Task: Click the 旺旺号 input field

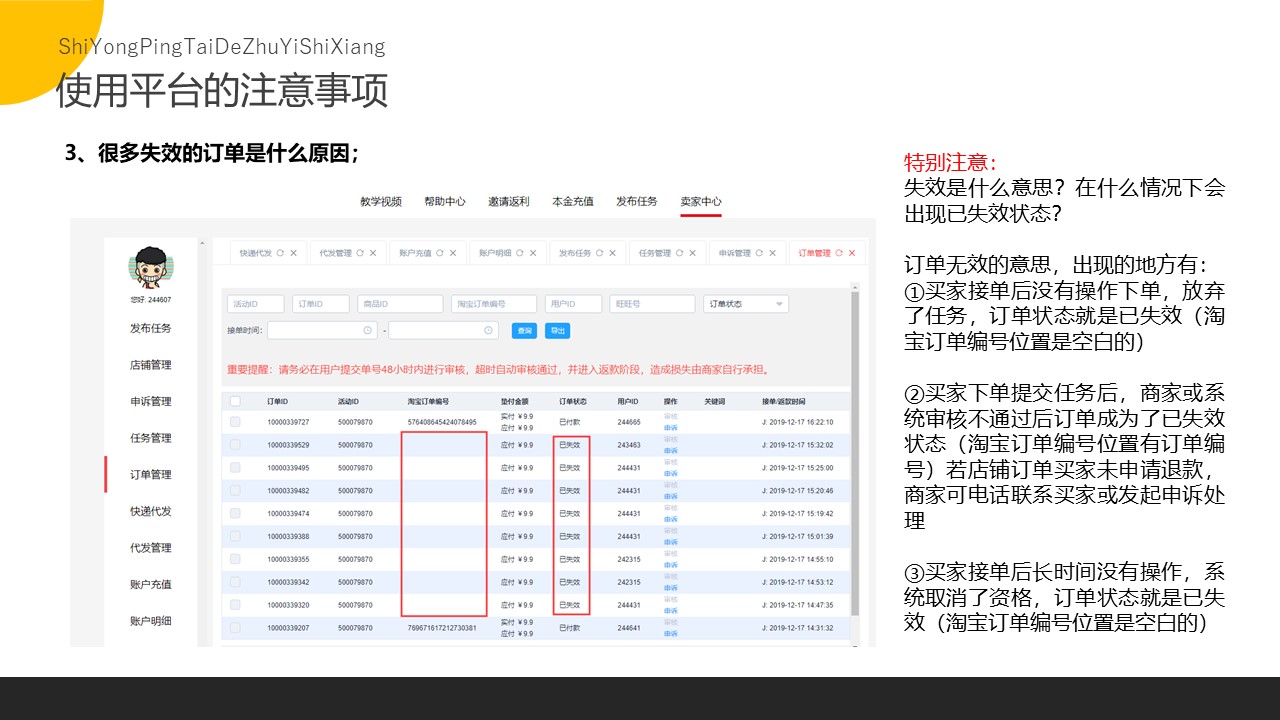Action: (652, 304)
